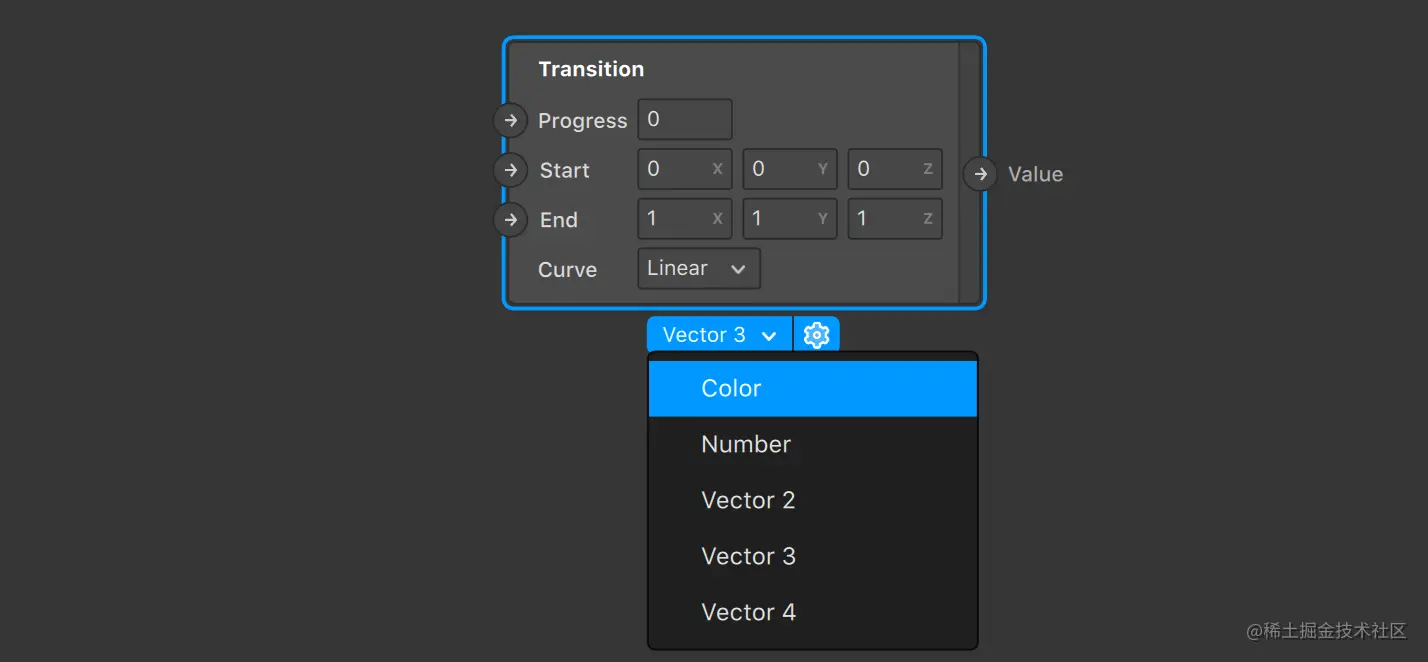
Task: Open the Linear curve dropdown
Action: 699,268
